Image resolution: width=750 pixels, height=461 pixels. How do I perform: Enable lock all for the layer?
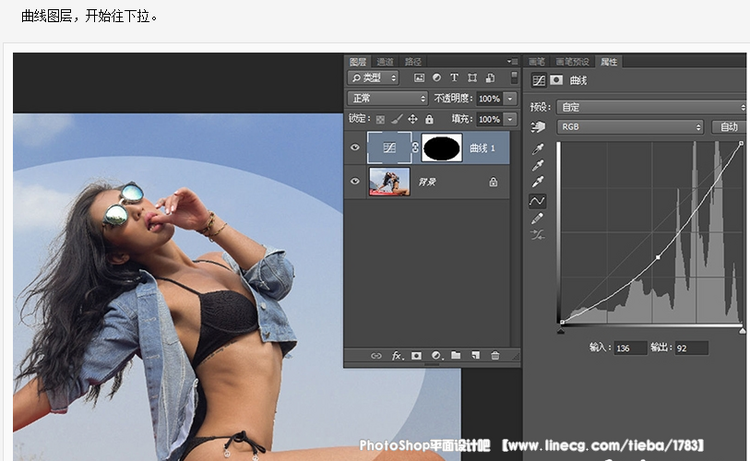pos(429,119)
